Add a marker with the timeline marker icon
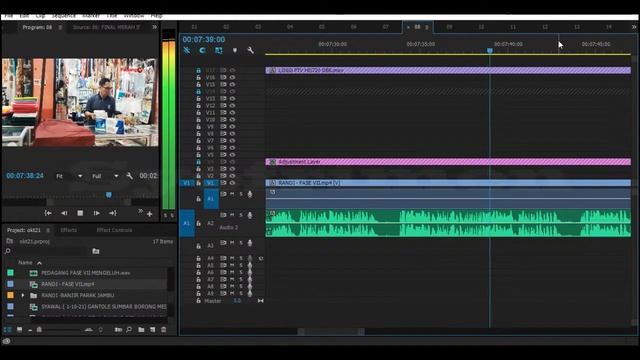The width and height of the screenshot is (640, 360). coord(235,50)
